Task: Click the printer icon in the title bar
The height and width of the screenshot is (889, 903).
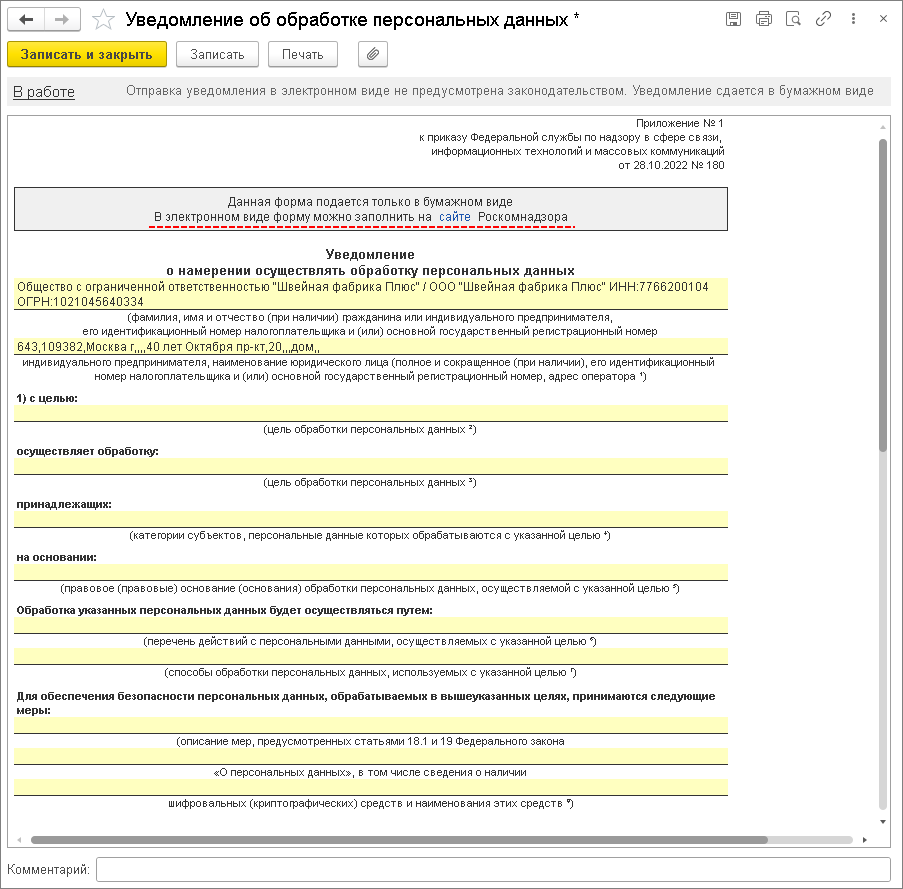Action: click(764, 19)
